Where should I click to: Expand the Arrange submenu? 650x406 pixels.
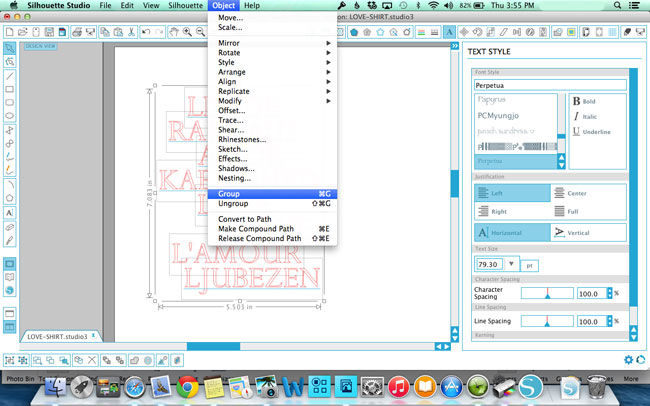[x=273, y=72]
